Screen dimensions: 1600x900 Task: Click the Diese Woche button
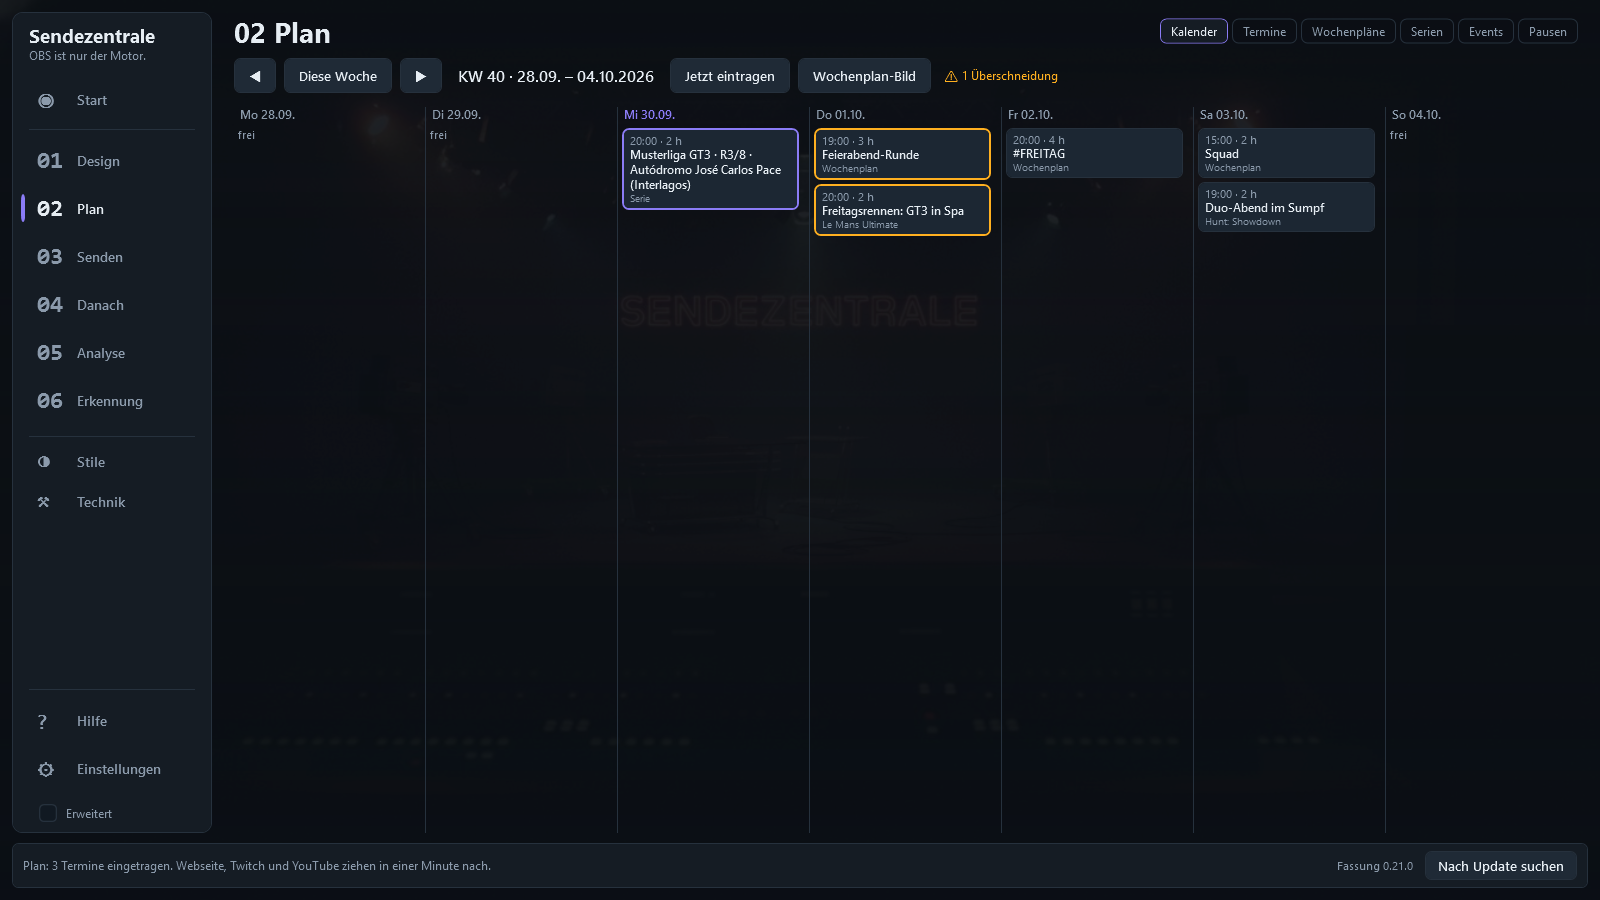click(338, 76)
